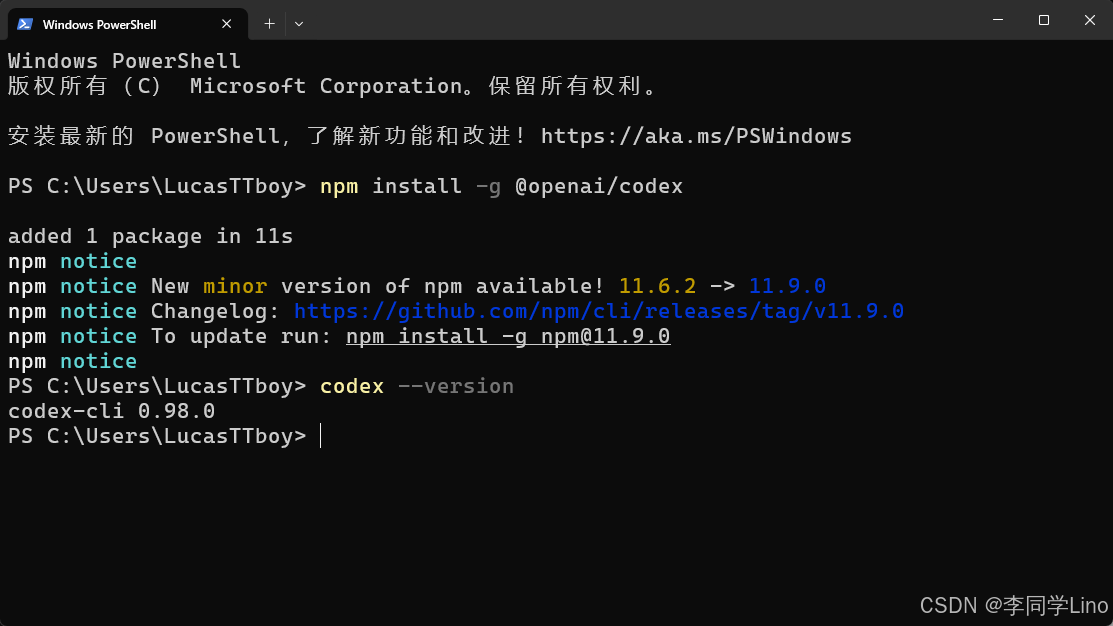
Task: Click the 'codex' command on the second prompt
Action: 351,386
